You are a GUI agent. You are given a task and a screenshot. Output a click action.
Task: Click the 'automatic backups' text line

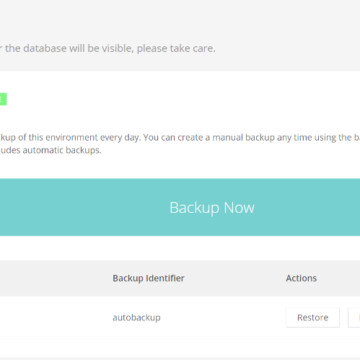pyautogui.click(x=50, y=150)
